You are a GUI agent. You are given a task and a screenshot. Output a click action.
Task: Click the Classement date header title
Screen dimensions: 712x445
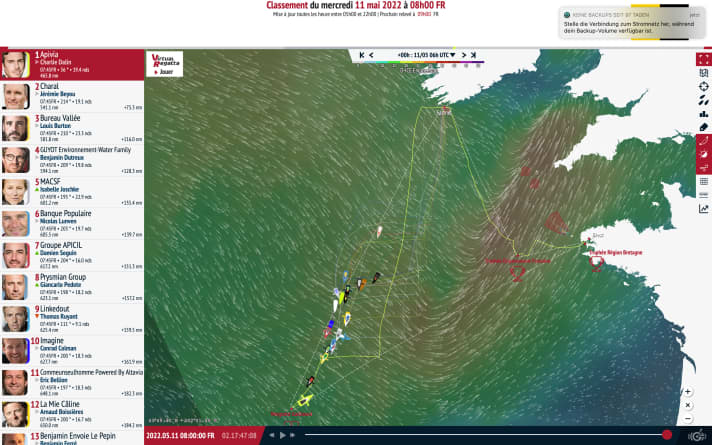click(x=356, y=5)
